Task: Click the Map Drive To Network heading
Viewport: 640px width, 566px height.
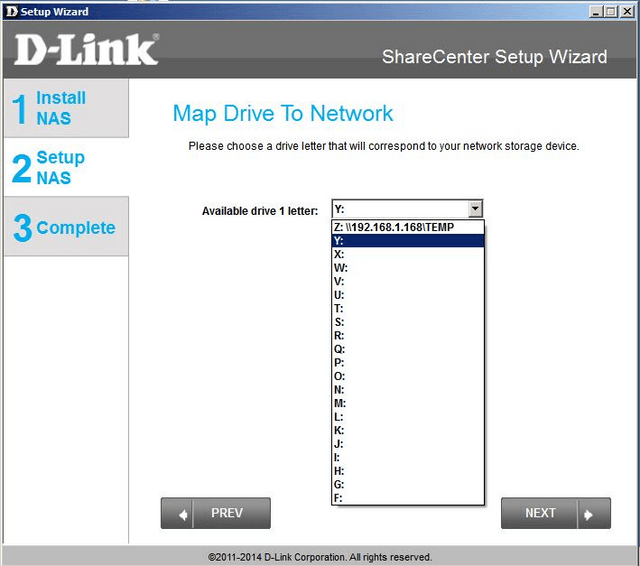Action: tap(283, 114)
